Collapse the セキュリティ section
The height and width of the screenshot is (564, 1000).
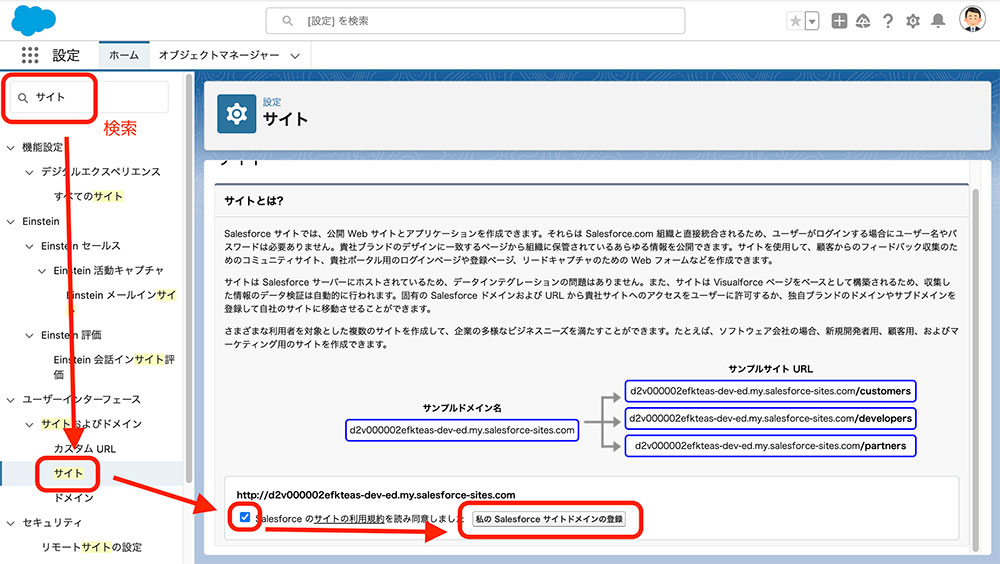pyautogui.click(x=11, y=523)
